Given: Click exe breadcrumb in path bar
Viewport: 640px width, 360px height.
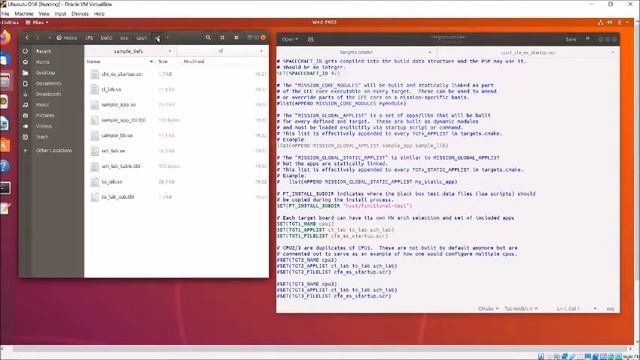Looking at the screenshot, I should click(124, 38).
